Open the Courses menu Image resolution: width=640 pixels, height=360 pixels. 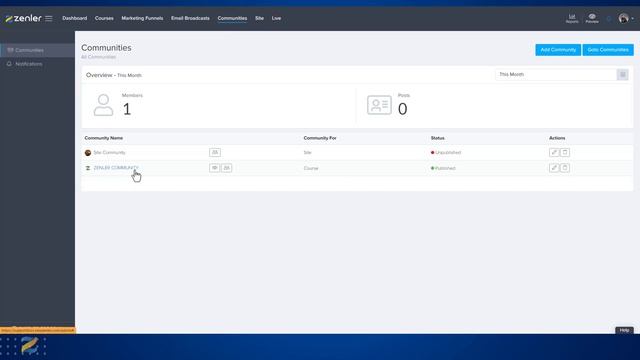pyautogui.click(x=104, y=18)
